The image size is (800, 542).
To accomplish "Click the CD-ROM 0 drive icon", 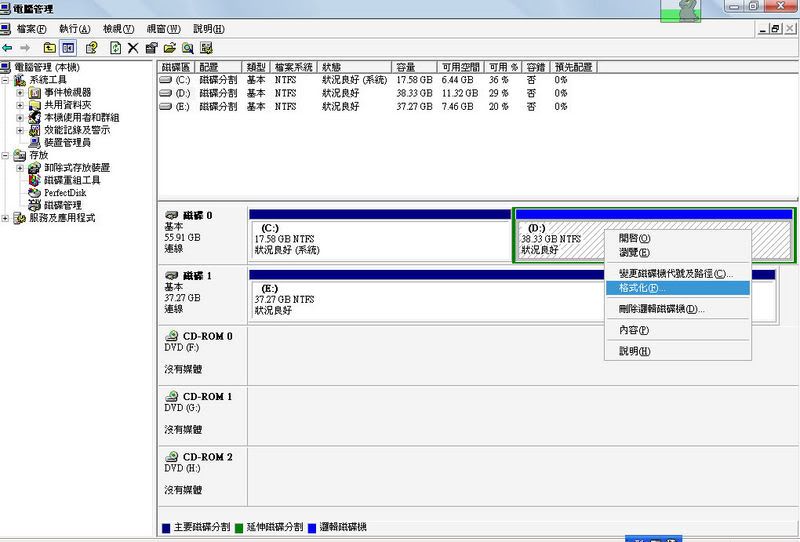I will pos(172,337).
